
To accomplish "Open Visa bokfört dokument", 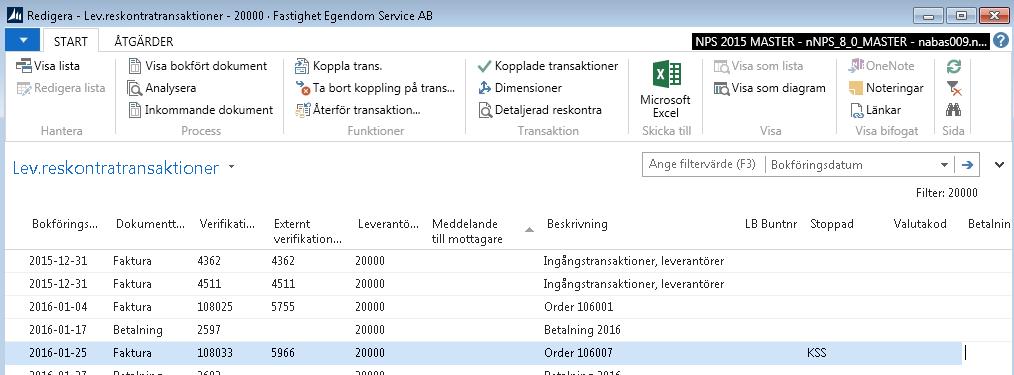I will click(198, 66).
